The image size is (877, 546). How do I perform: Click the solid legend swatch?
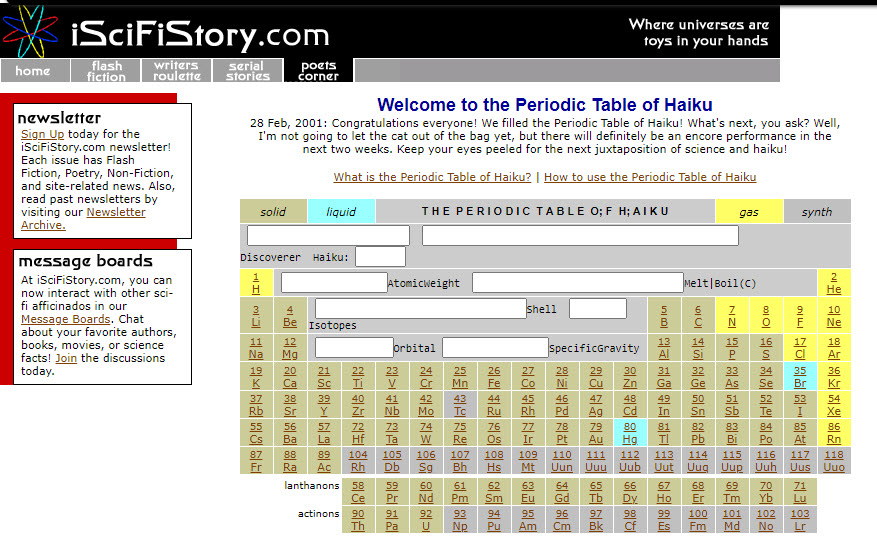click(x=274, y=211)
